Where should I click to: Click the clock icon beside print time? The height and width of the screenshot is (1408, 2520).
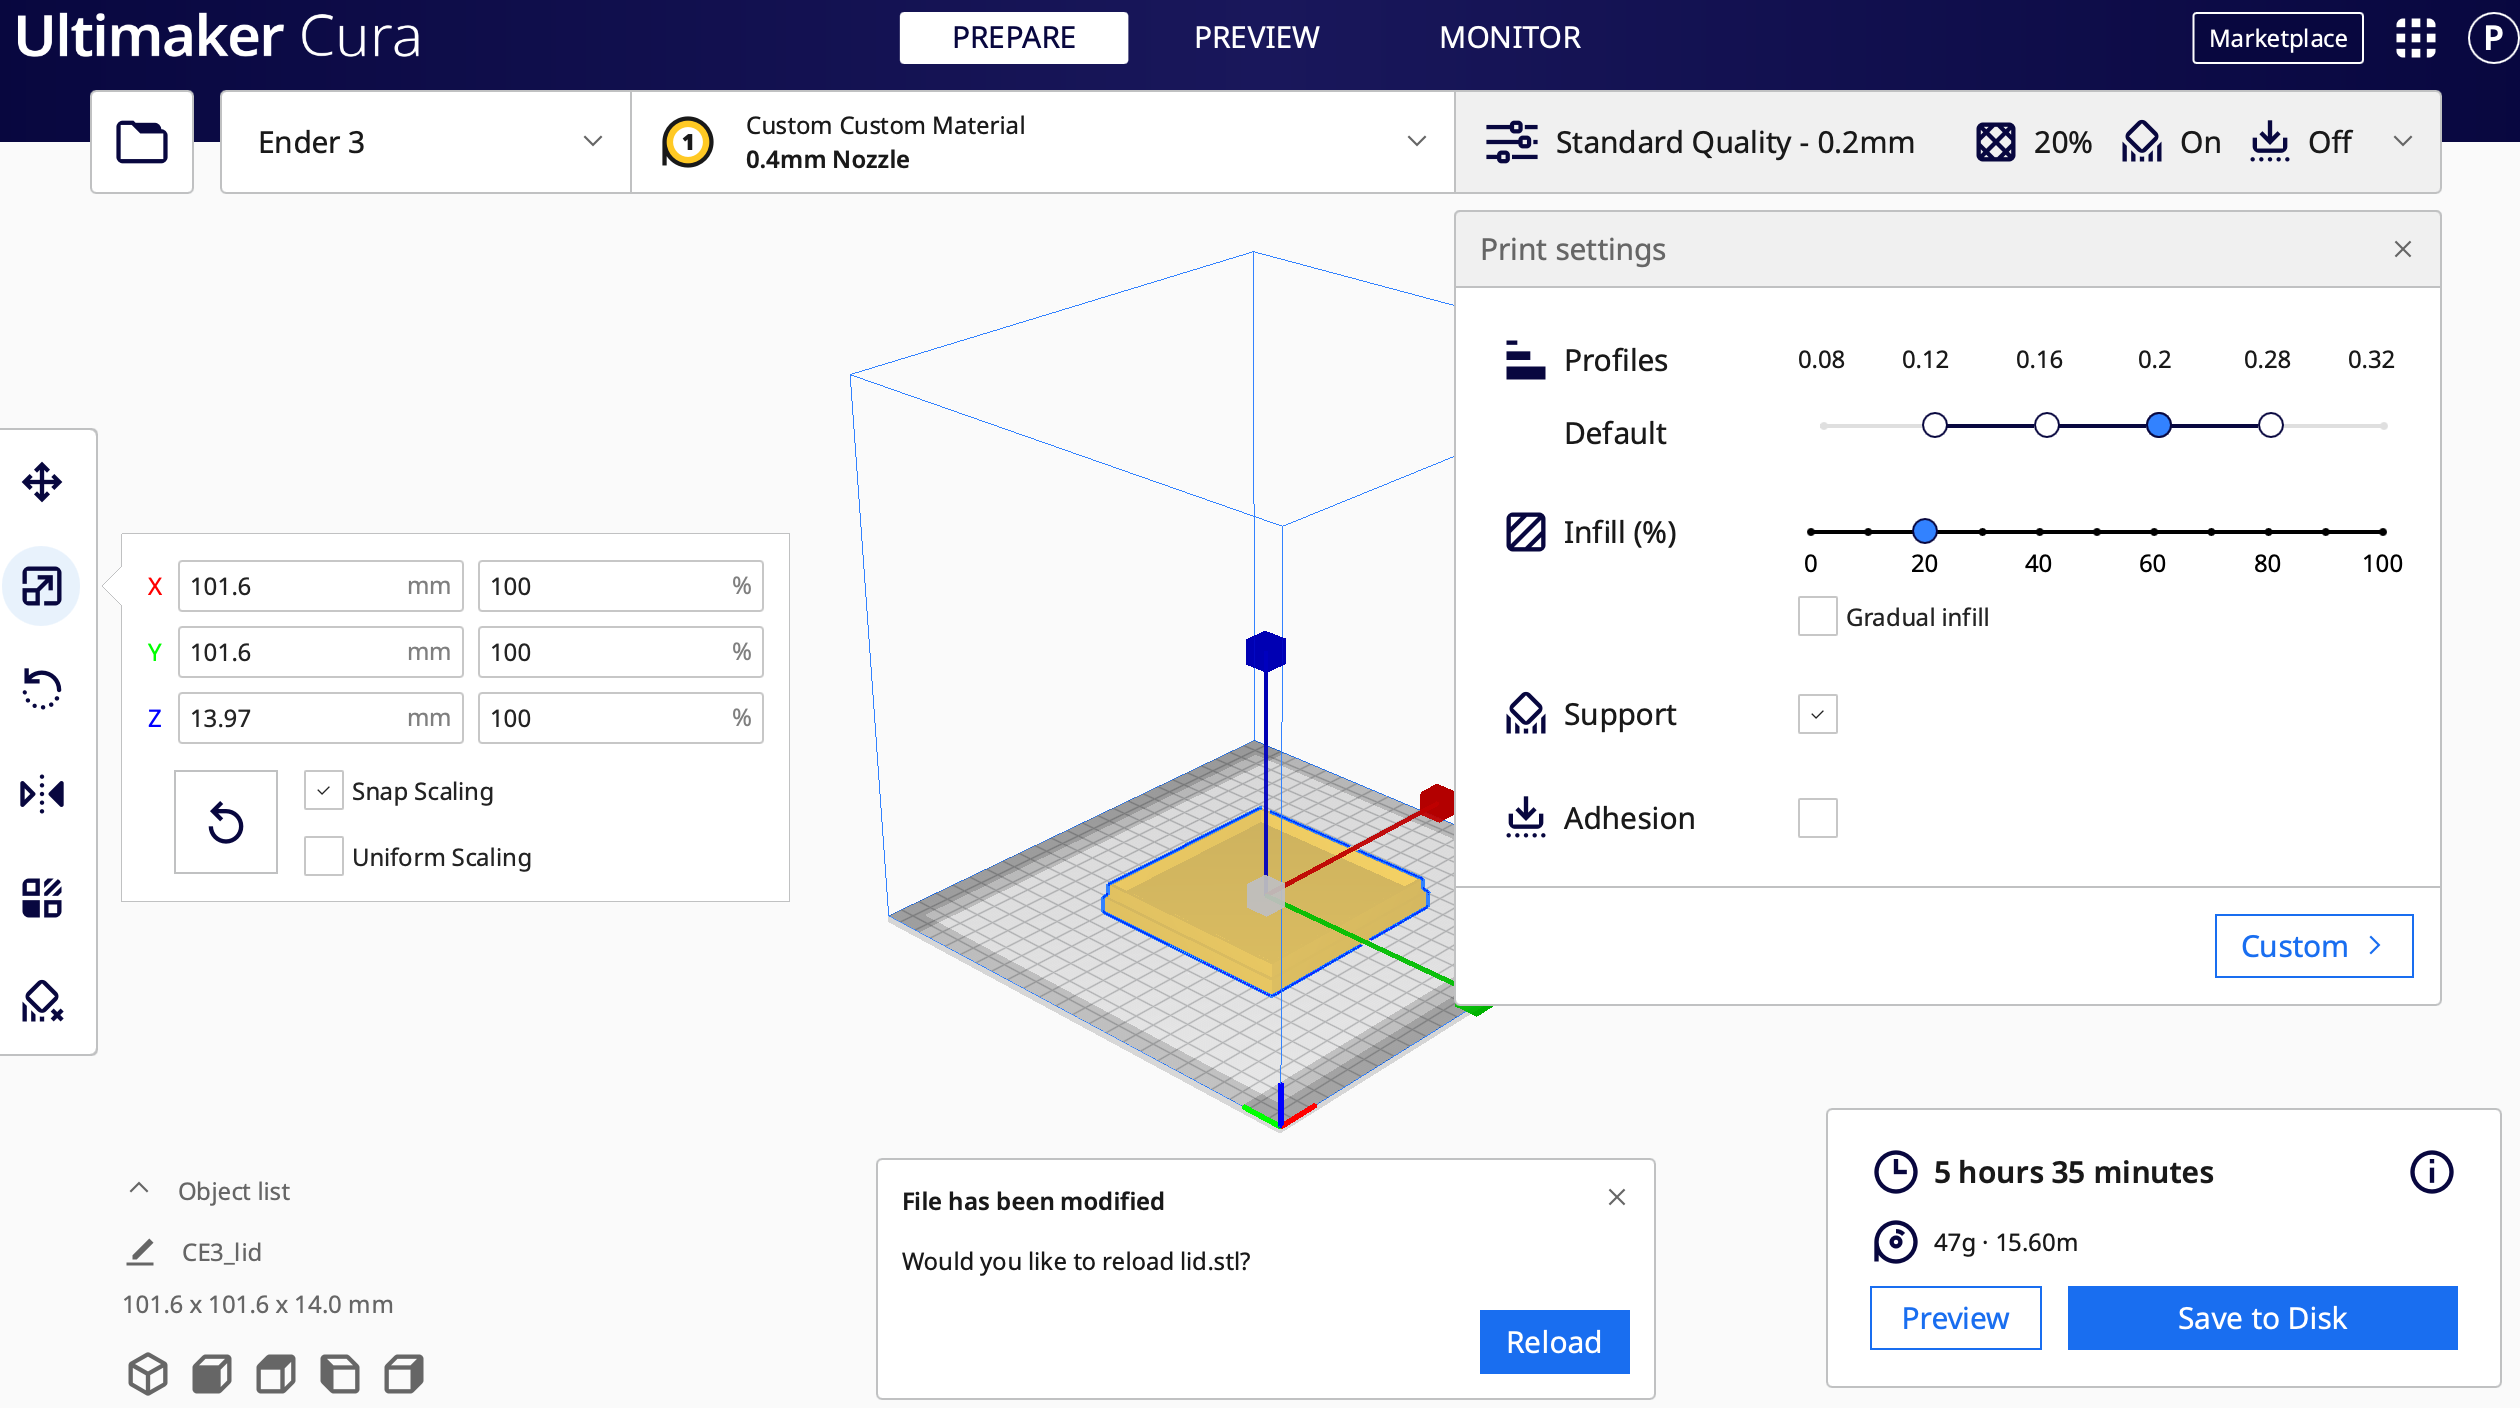(x=1895, y=1172)
